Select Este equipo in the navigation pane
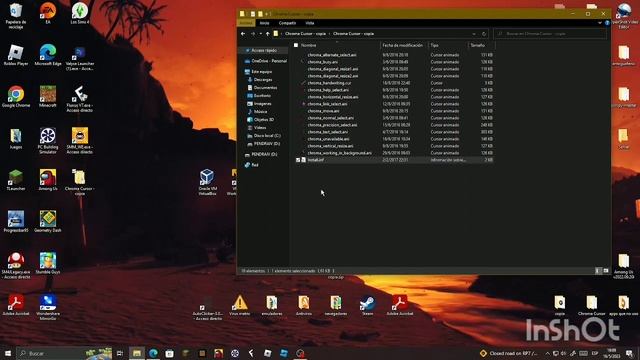The image size is (640, 360). pos(258,71)
